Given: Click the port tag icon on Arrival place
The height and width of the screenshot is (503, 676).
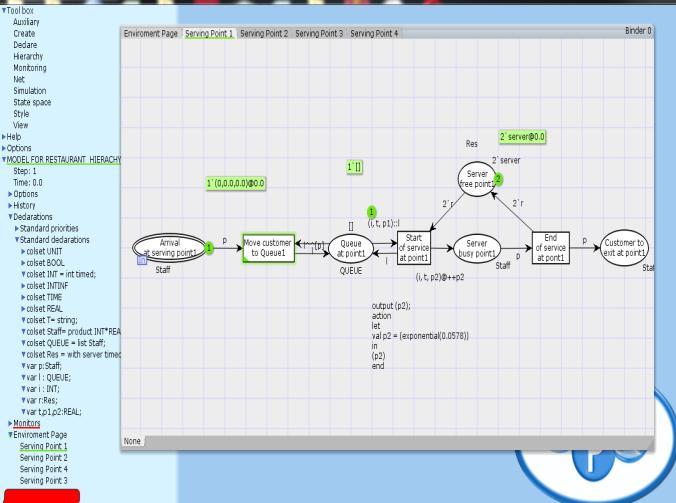Looking at the screenshot, I should pyautogui.click(x=142, y=260).
